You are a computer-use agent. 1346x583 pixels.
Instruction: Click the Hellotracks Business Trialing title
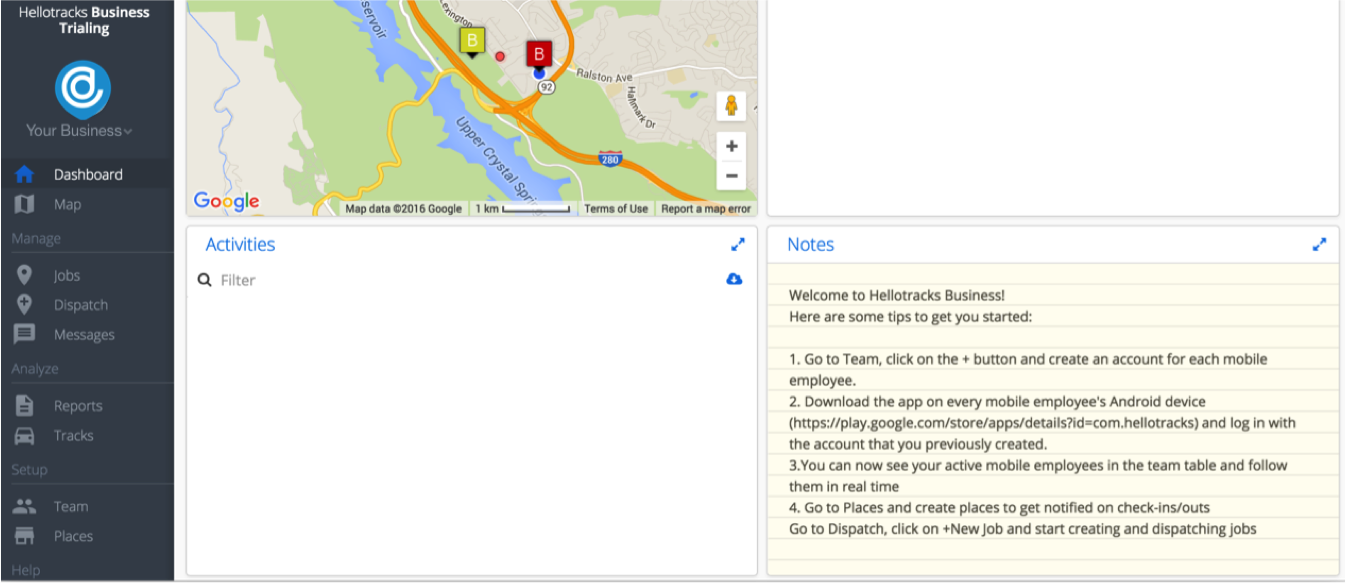[x=84, y=20]
